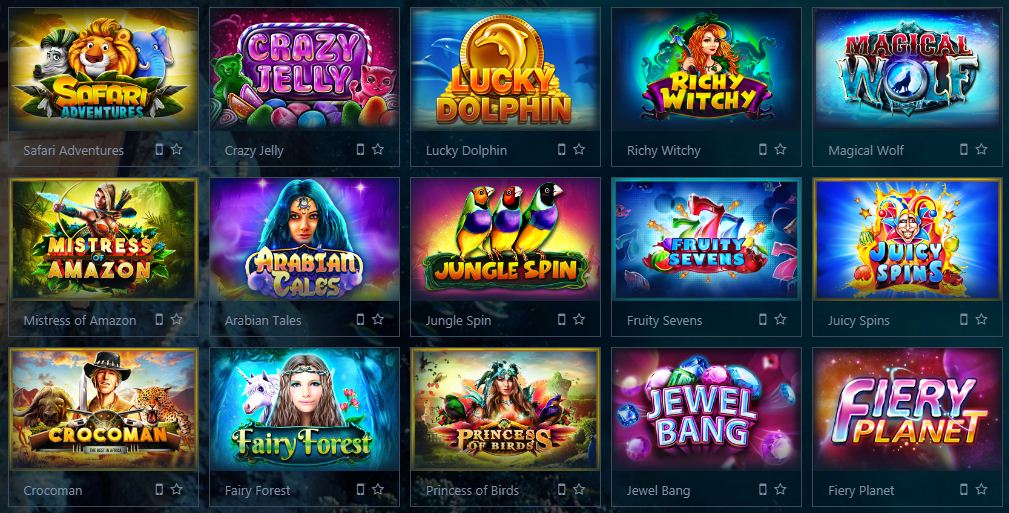The height and width of the screenshot is (513, 1009).
Task: Click the Richy Witchy title link
Action: (663, 151)
